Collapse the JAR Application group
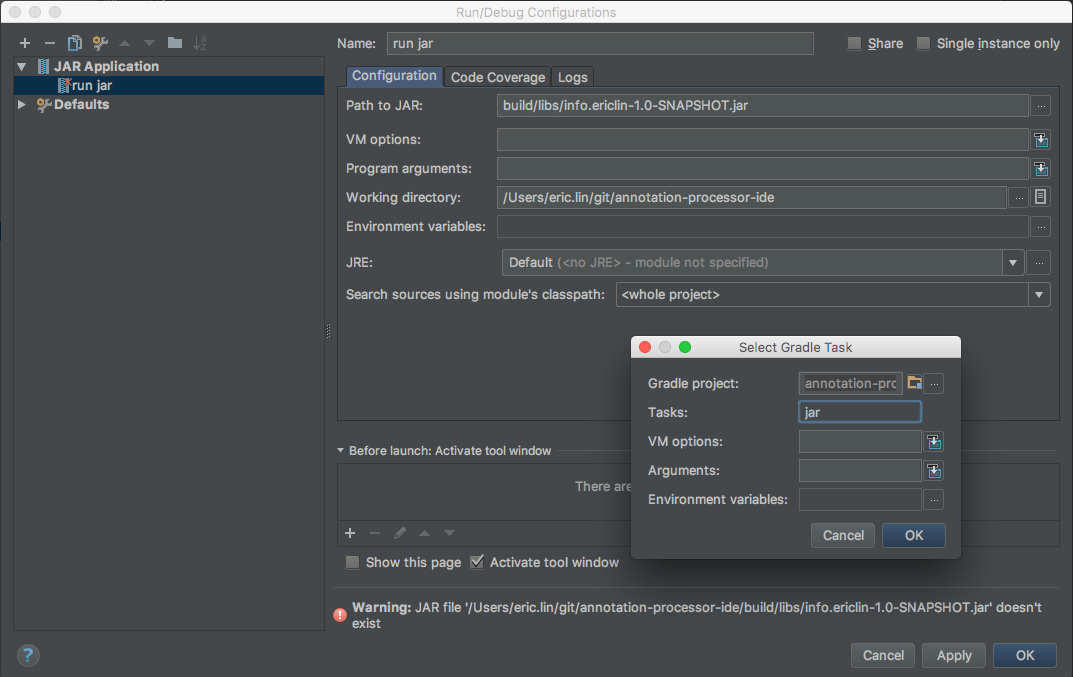1073x677 pixels. (22, 66)
